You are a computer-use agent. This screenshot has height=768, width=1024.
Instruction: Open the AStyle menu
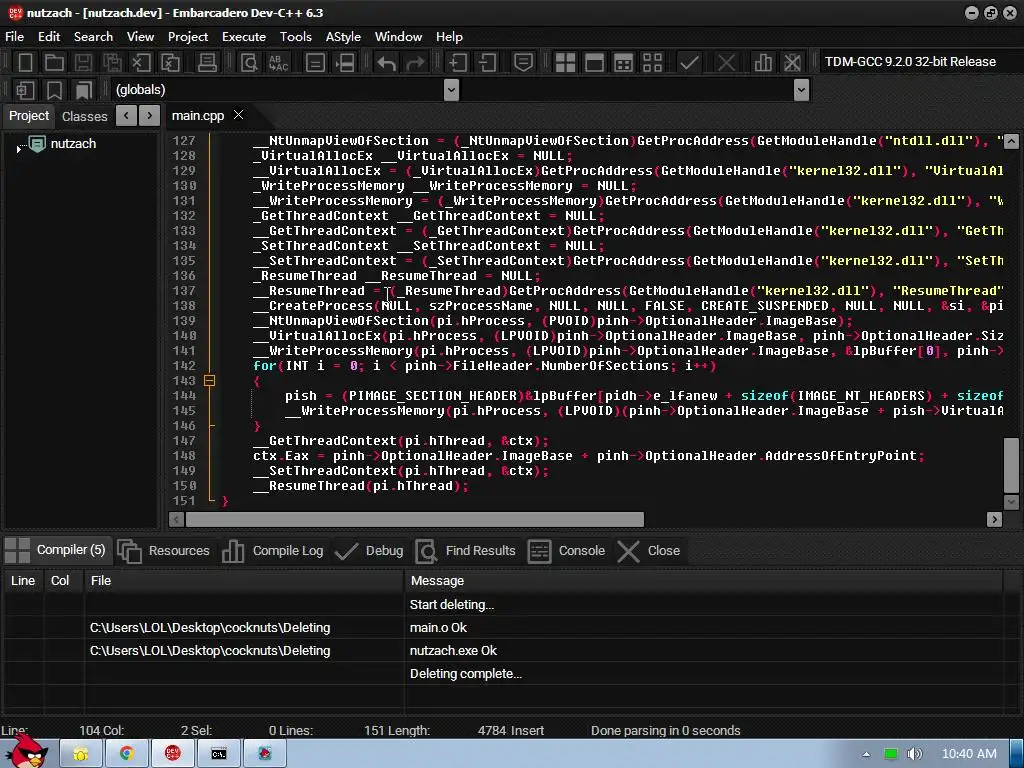coord(344,37)
